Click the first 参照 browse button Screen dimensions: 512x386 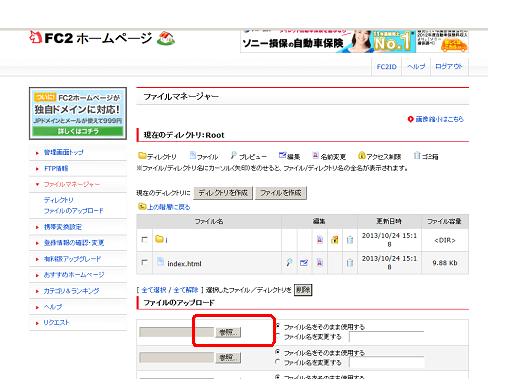[228, 332]
